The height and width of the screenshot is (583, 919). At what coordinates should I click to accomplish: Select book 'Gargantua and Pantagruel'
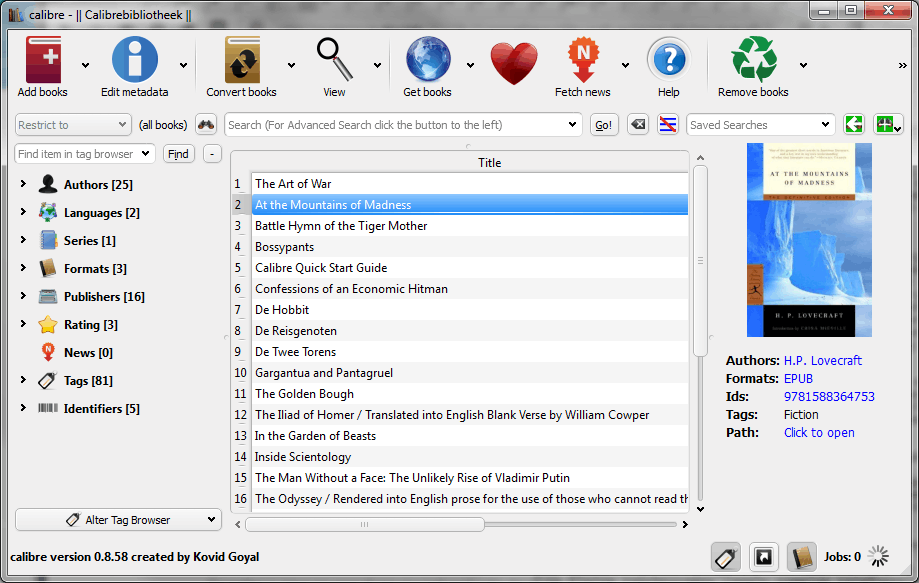[x=469, y=373]
